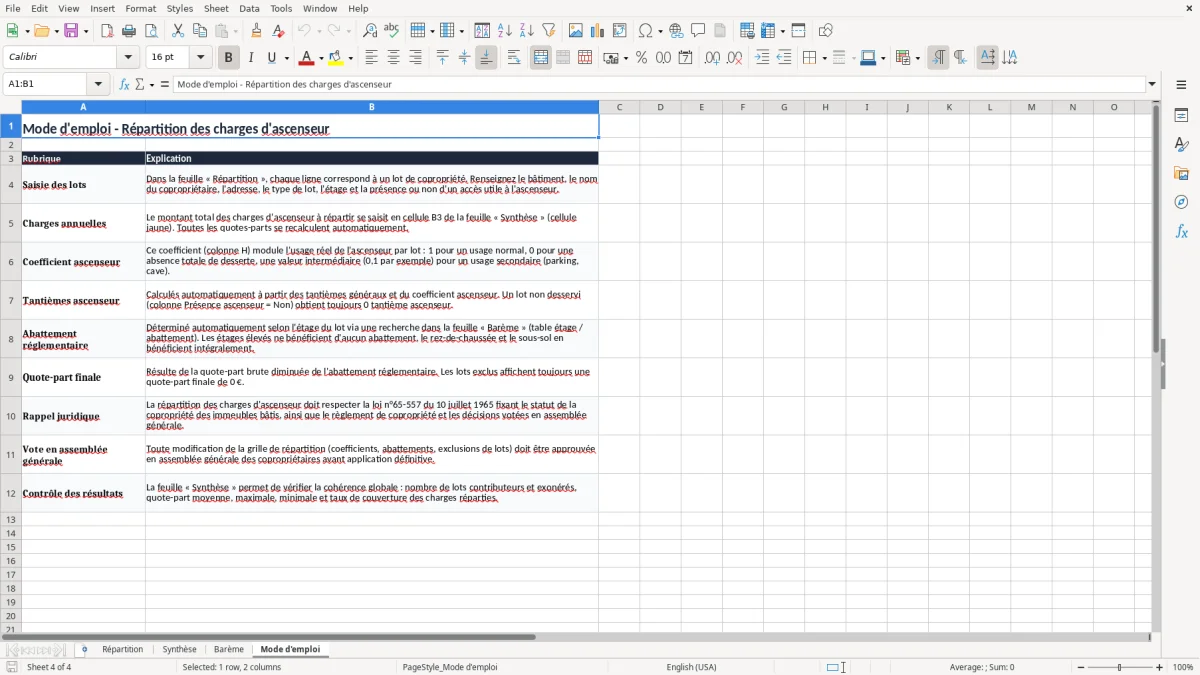Open the Open-file dropdown arrow
Screen dimensions: 1200x675
[x=55, y=31]
